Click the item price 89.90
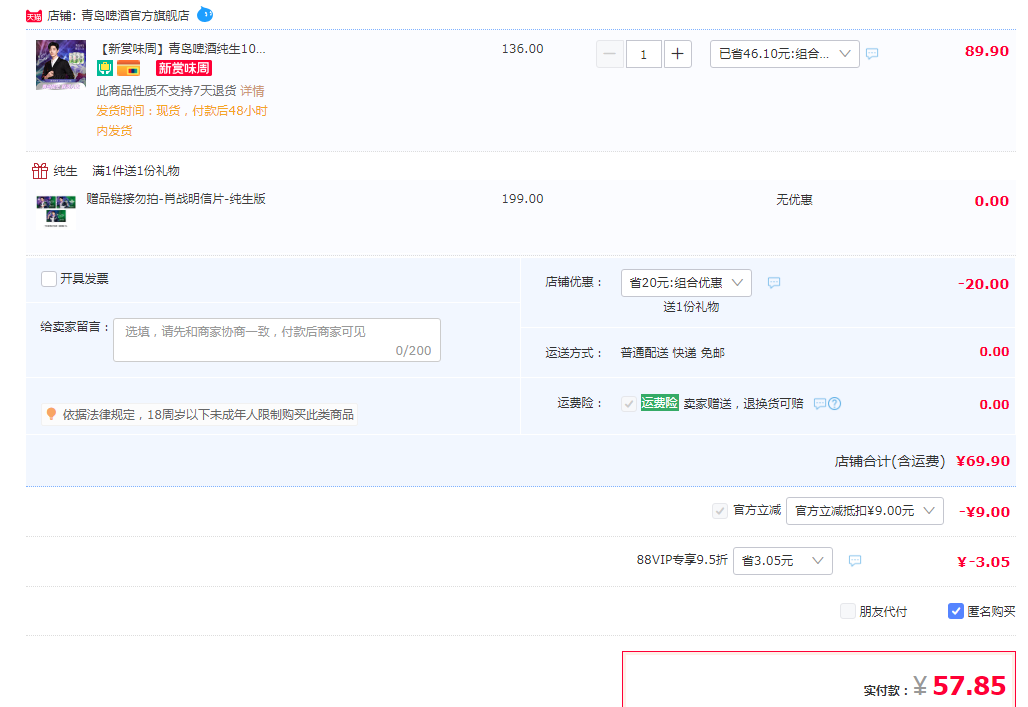Screen dimensions: 1028x707 (987, 51)
